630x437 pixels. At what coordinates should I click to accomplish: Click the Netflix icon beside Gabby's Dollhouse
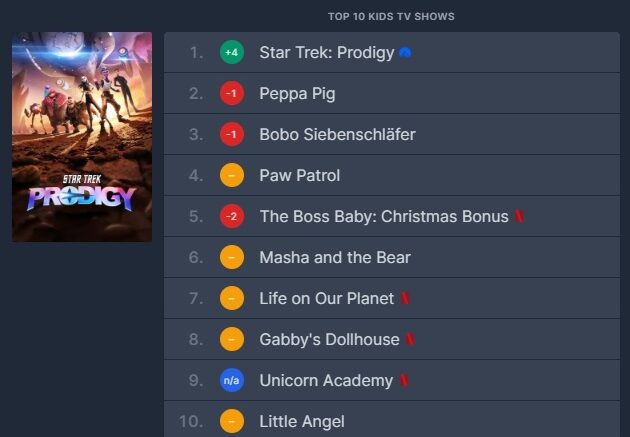click(410, 339)
